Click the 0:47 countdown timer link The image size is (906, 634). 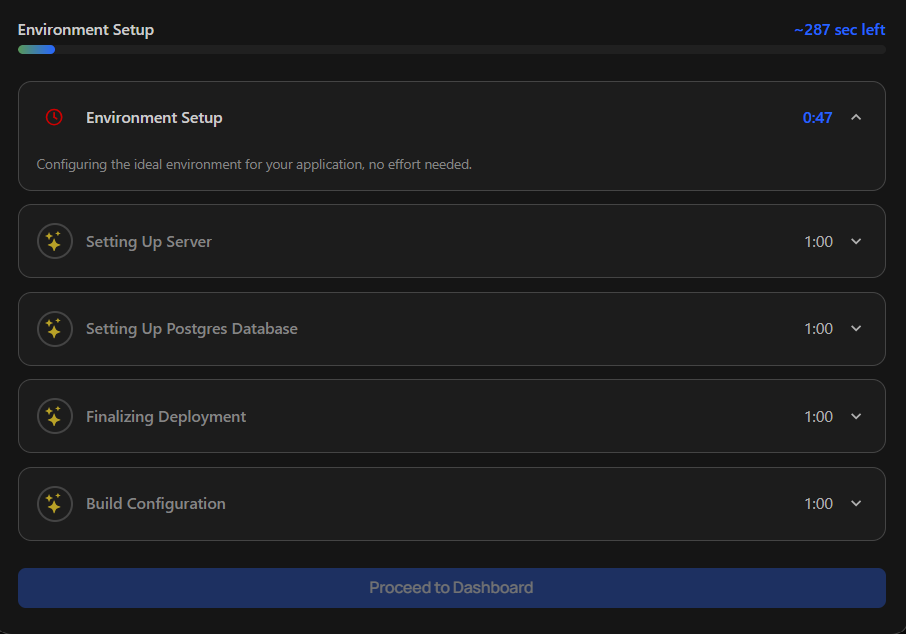tap(817, 117)
